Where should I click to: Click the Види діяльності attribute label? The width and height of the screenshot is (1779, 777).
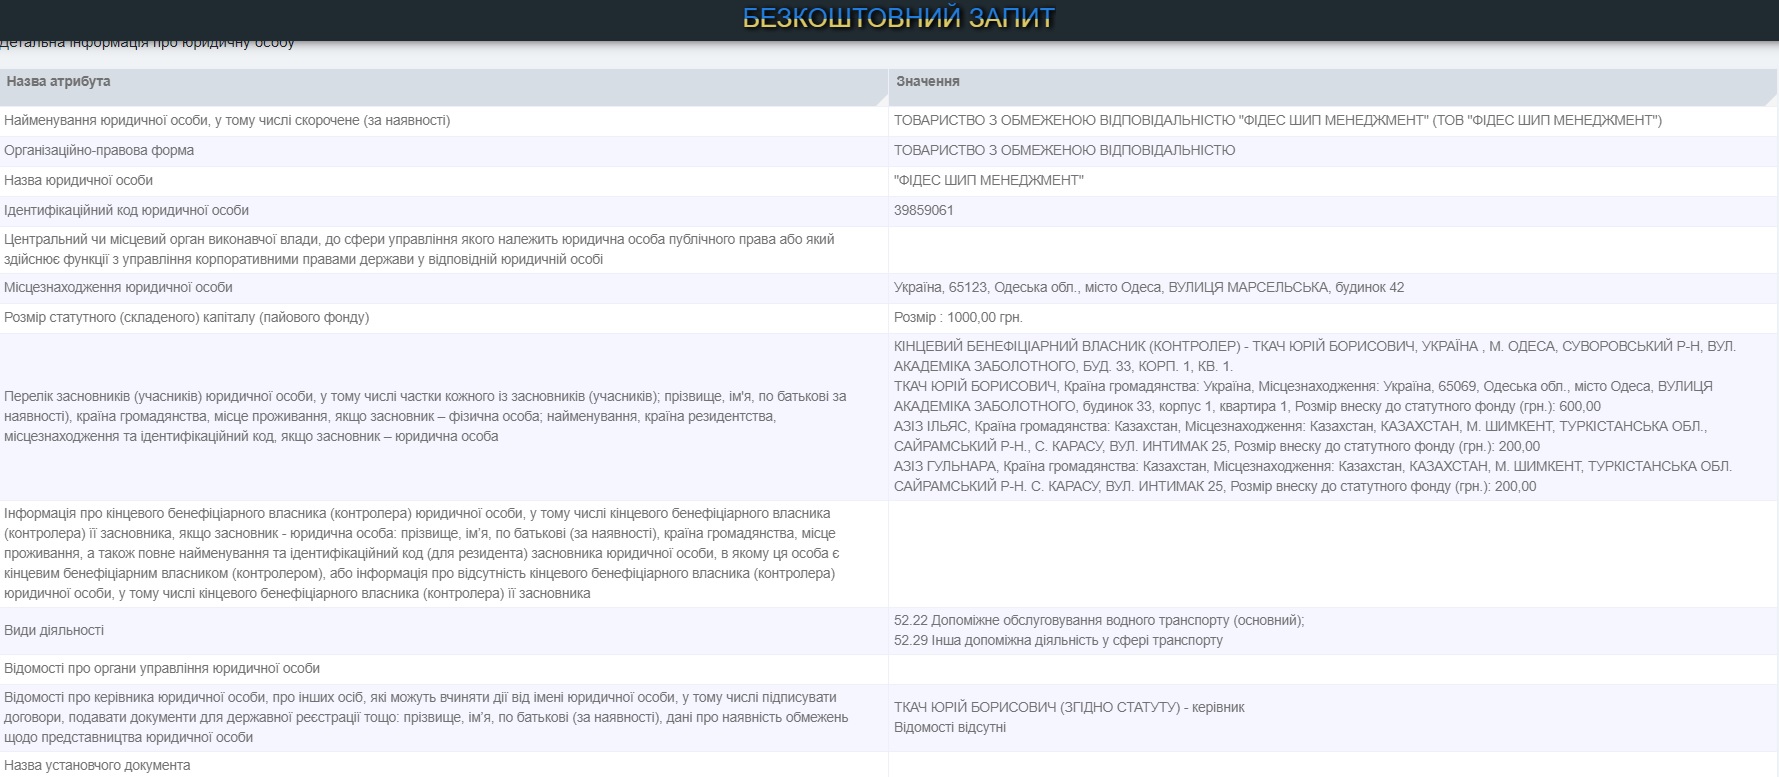tap(54, 630)
